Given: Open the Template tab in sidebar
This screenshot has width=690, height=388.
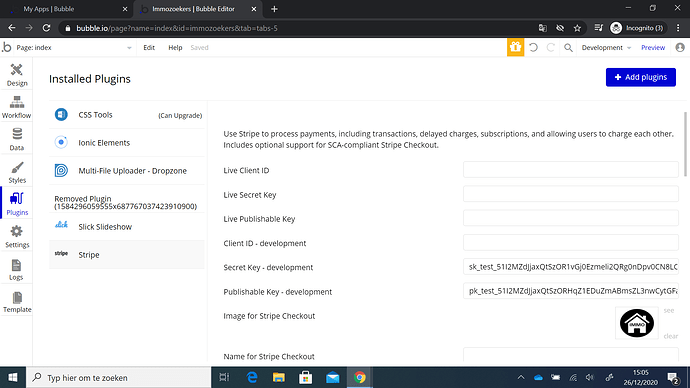Looking at the screenshot, I should (x=17, y=302).
